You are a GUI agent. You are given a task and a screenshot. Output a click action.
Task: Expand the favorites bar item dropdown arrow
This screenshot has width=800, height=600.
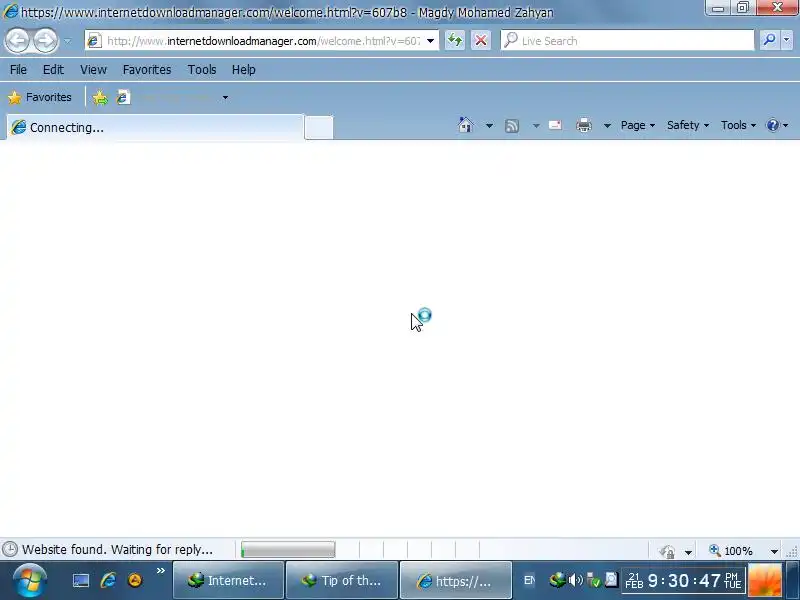coord(225,97)
